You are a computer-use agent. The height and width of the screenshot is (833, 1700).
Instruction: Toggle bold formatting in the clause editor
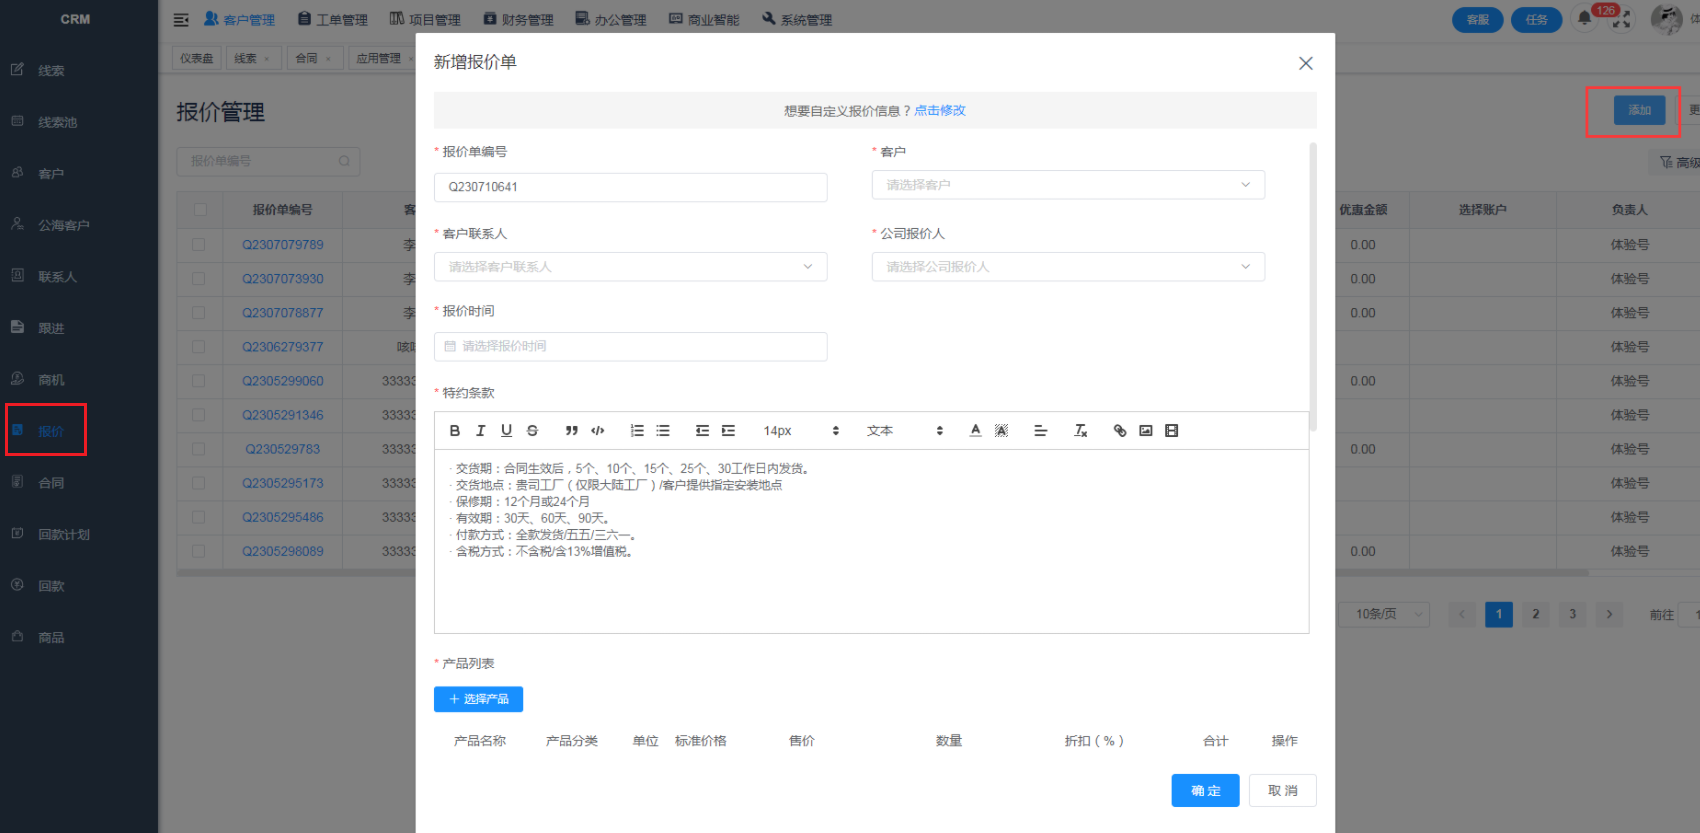(x=455, y=431)
